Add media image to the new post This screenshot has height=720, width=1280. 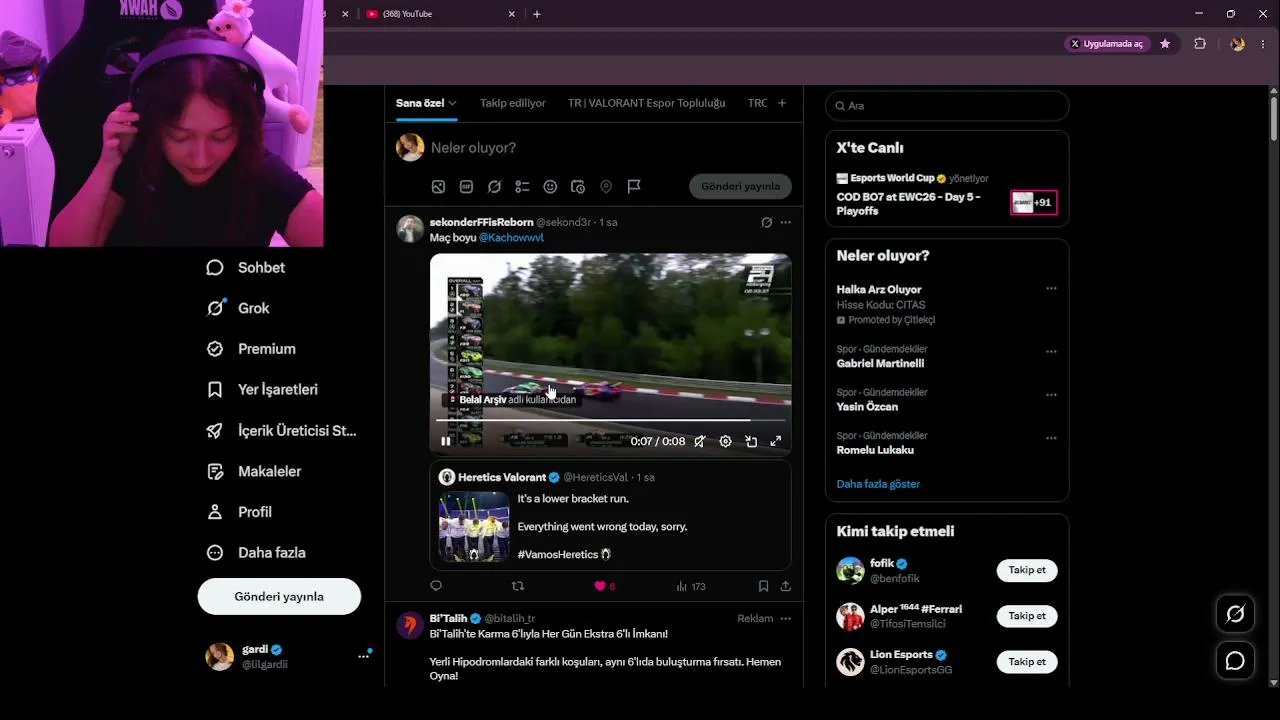pos(438,187)
